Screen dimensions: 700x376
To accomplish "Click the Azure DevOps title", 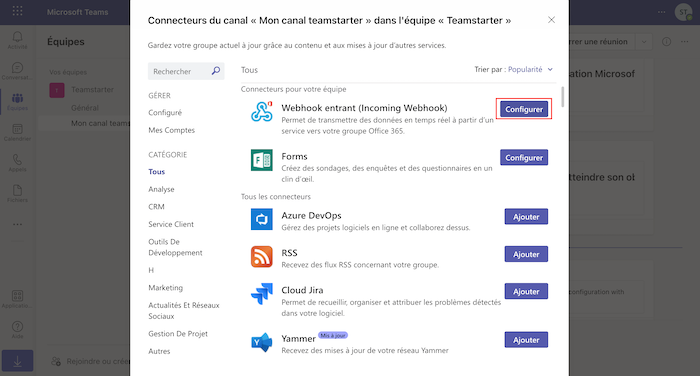I will (311, 215).
